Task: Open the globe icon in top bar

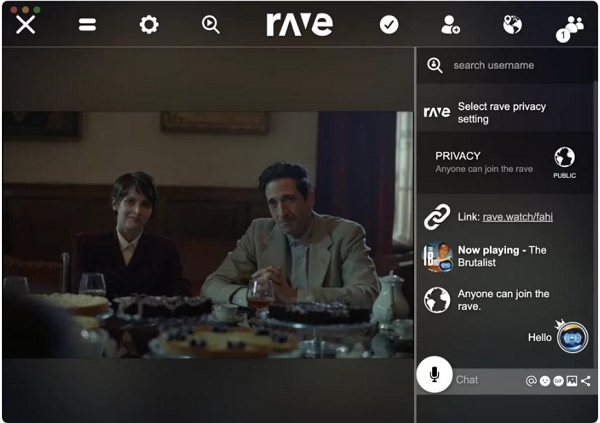Action: [x=512, y=25]
